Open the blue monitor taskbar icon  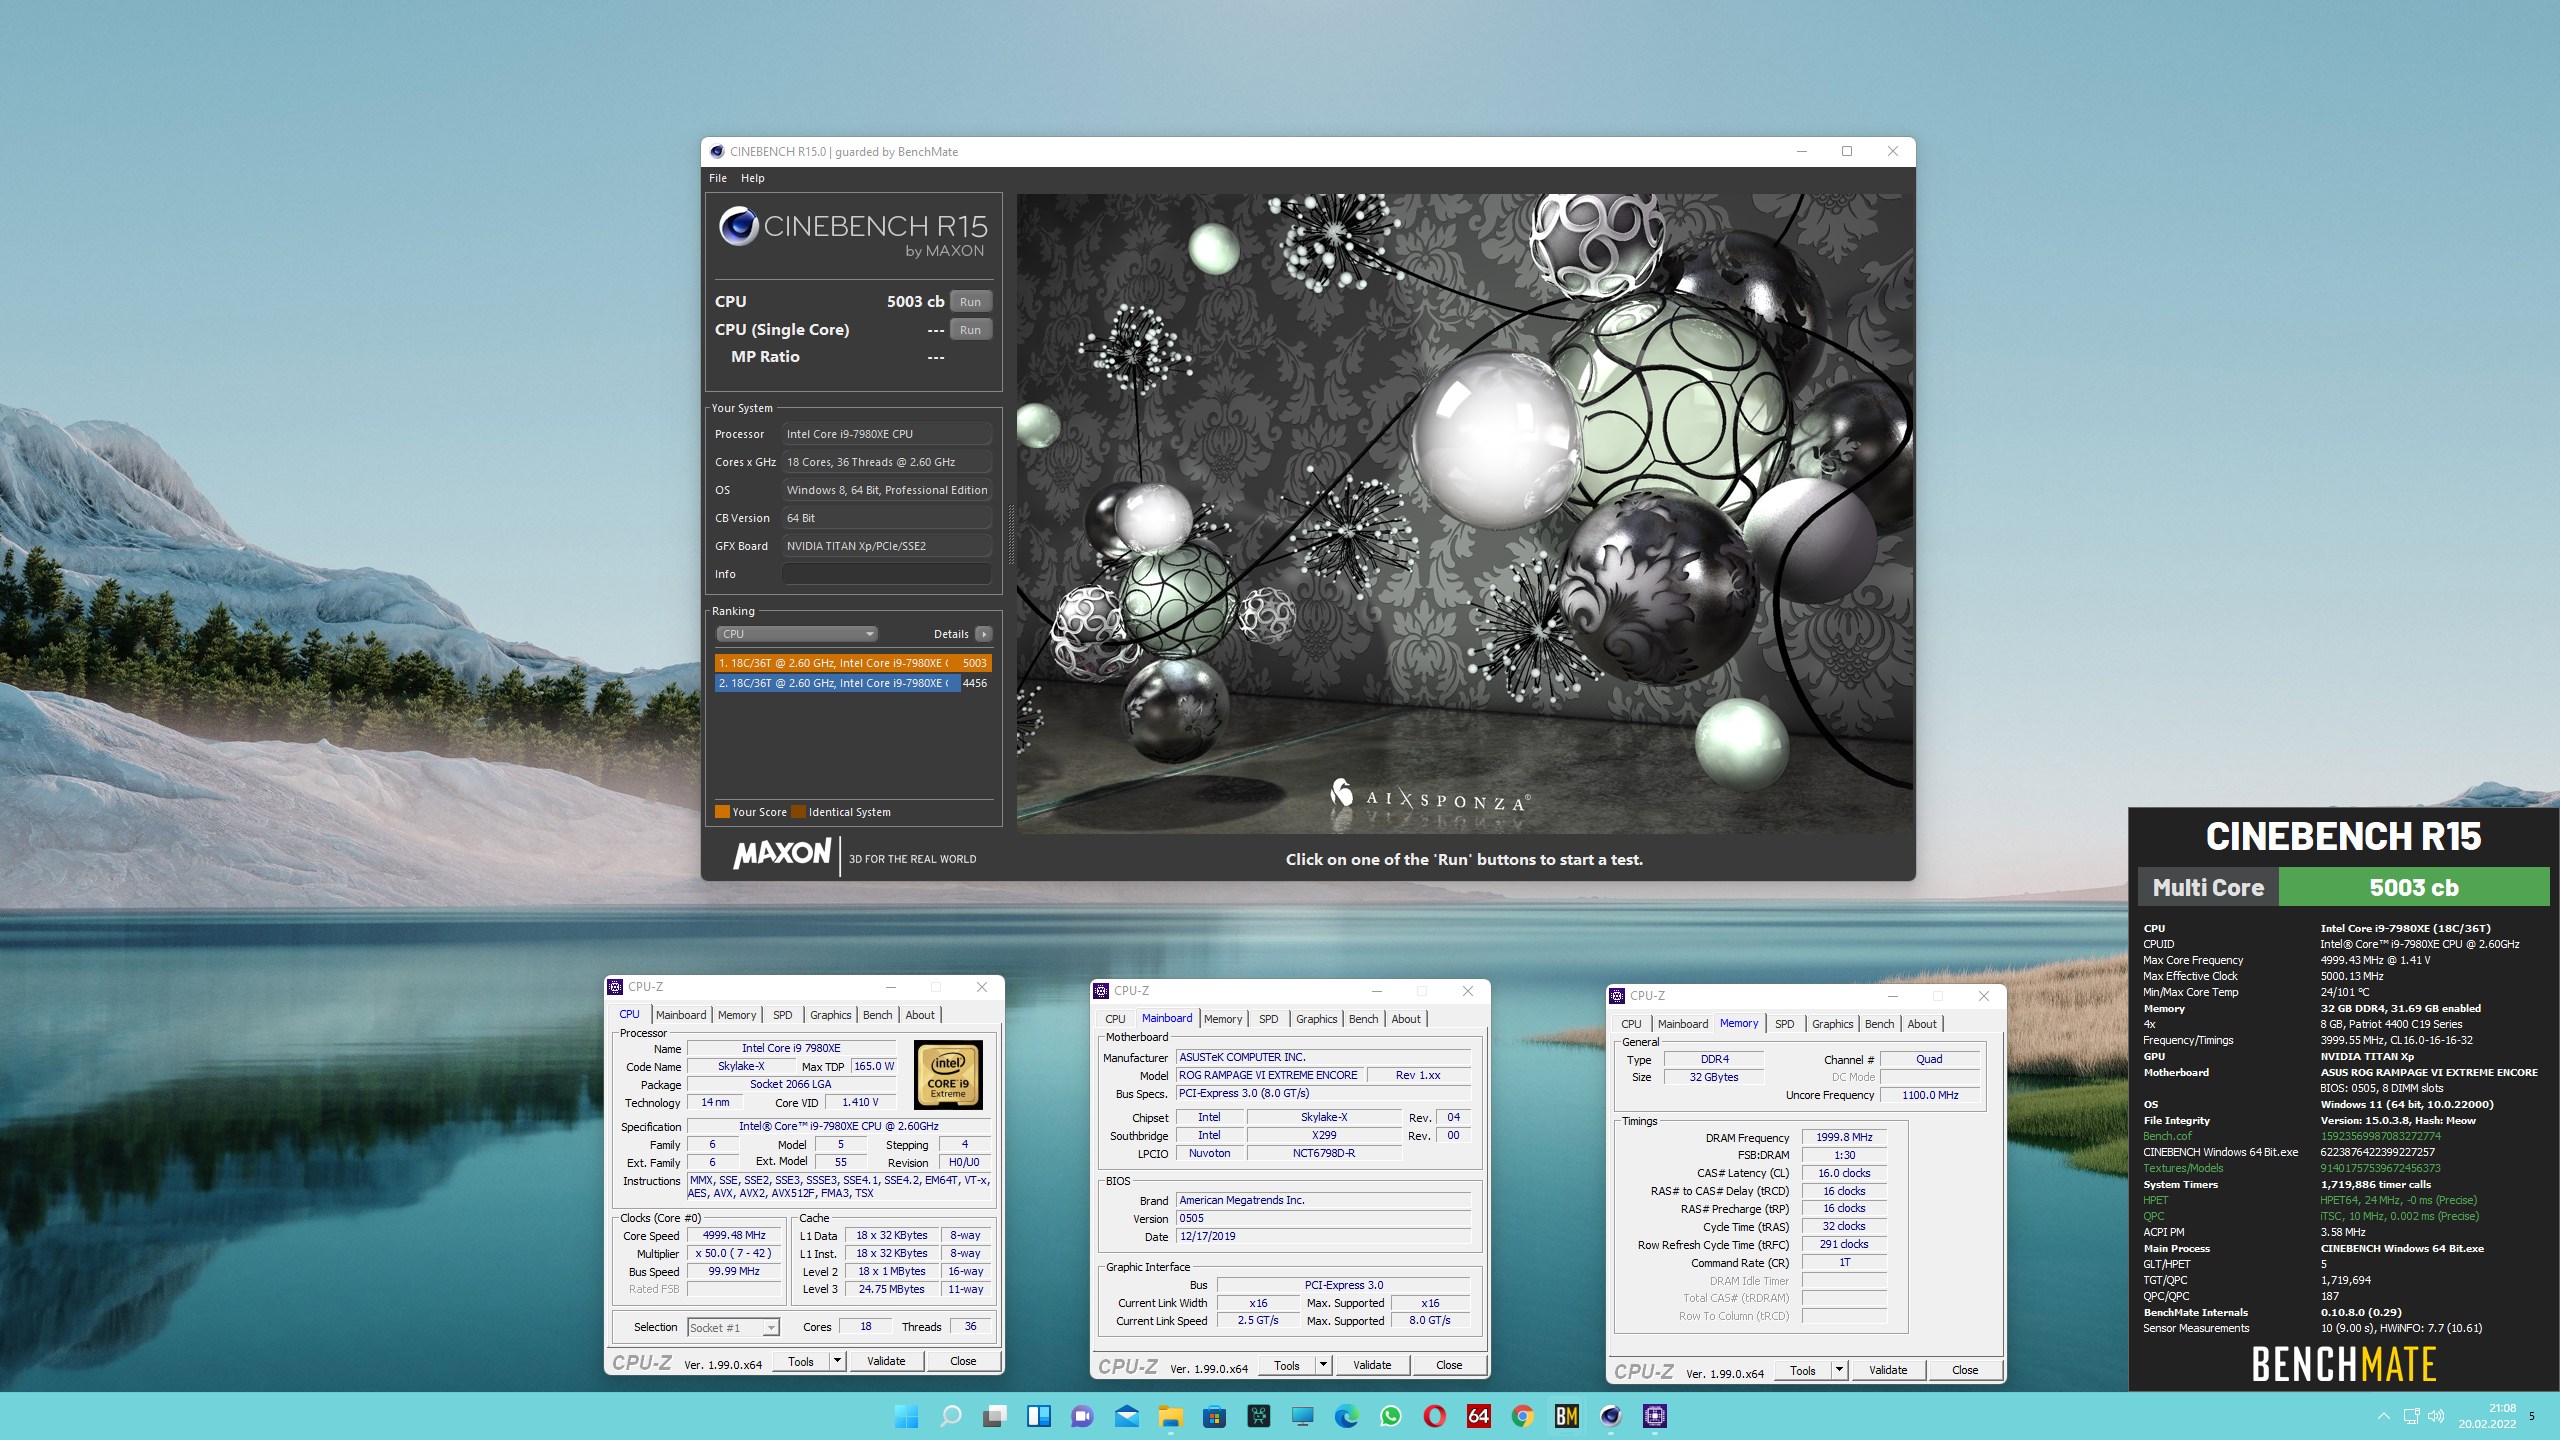1302,1416
